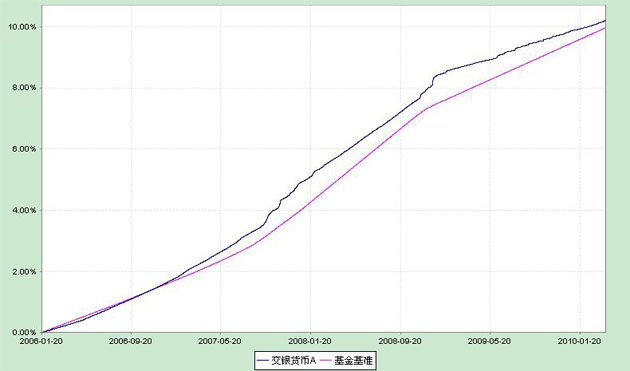Click the 基金基准 legend label
630x371 pixels.
pyautogui.click(x=353, y=361)
